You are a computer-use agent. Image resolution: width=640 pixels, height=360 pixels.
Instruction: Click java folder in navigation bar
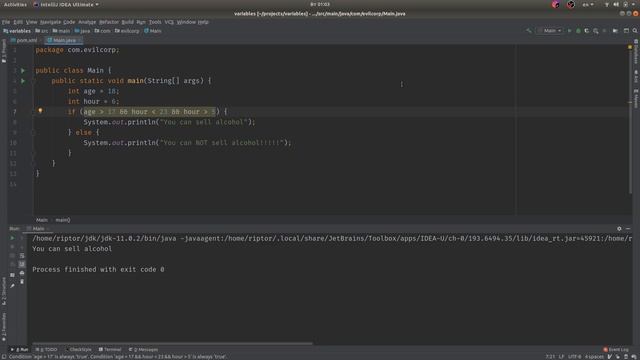coord(82,31)
